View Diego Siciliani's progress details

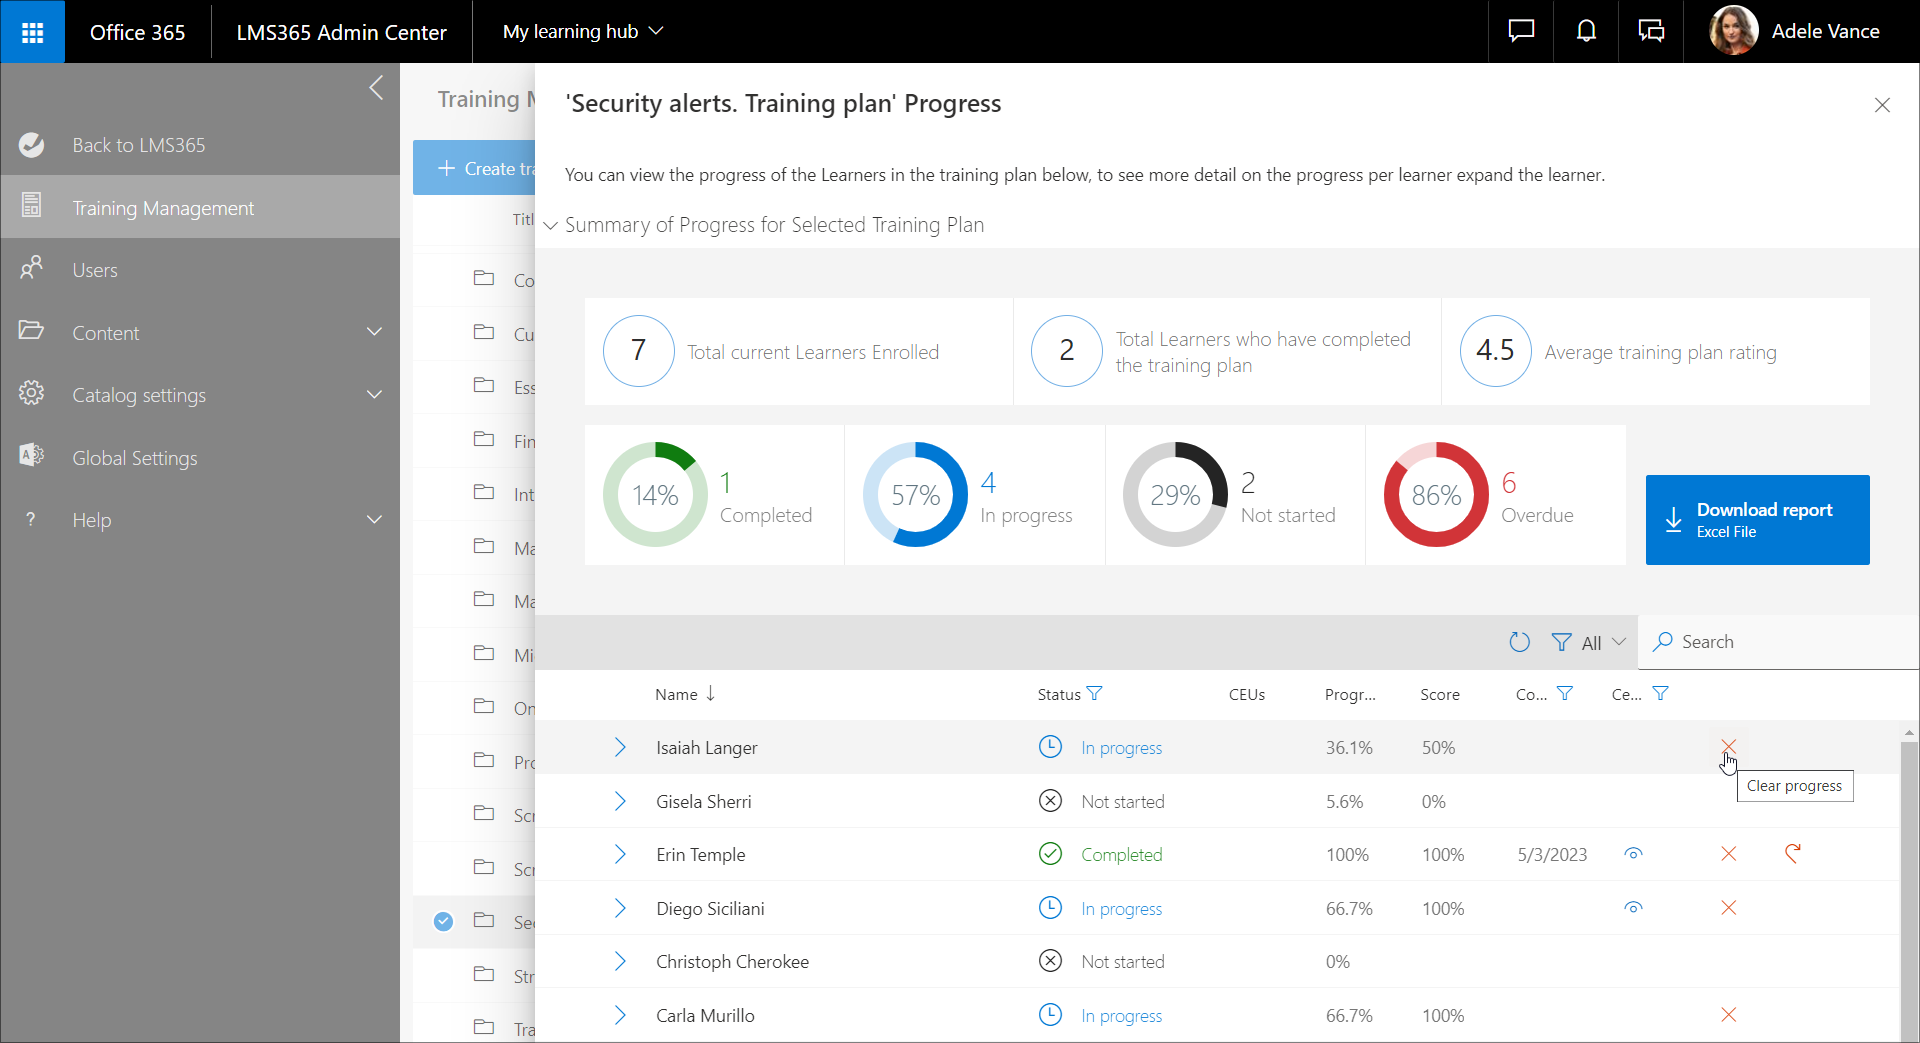(1634, 908)
